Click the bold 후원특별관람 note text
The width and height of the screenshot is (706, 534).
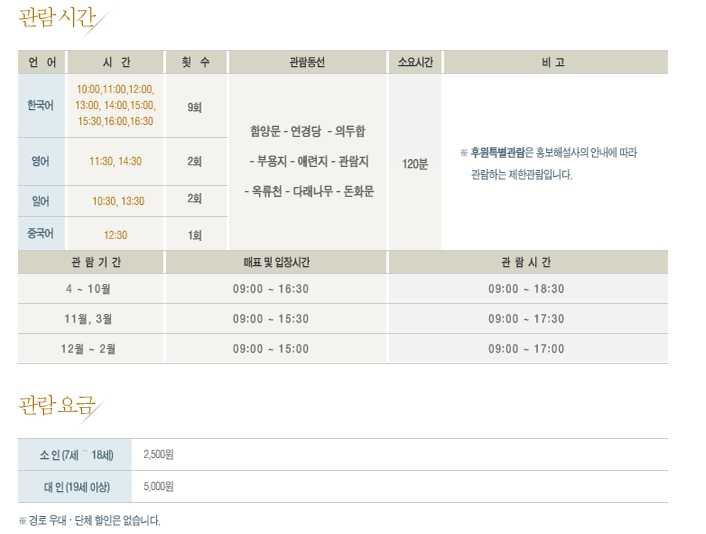click(x=497, y=153)
